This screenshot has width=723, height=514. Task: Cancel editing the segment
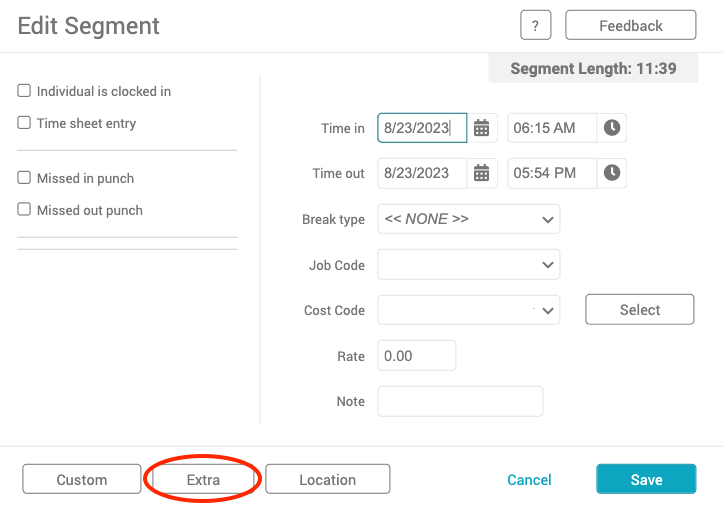[x=529, y=480]
